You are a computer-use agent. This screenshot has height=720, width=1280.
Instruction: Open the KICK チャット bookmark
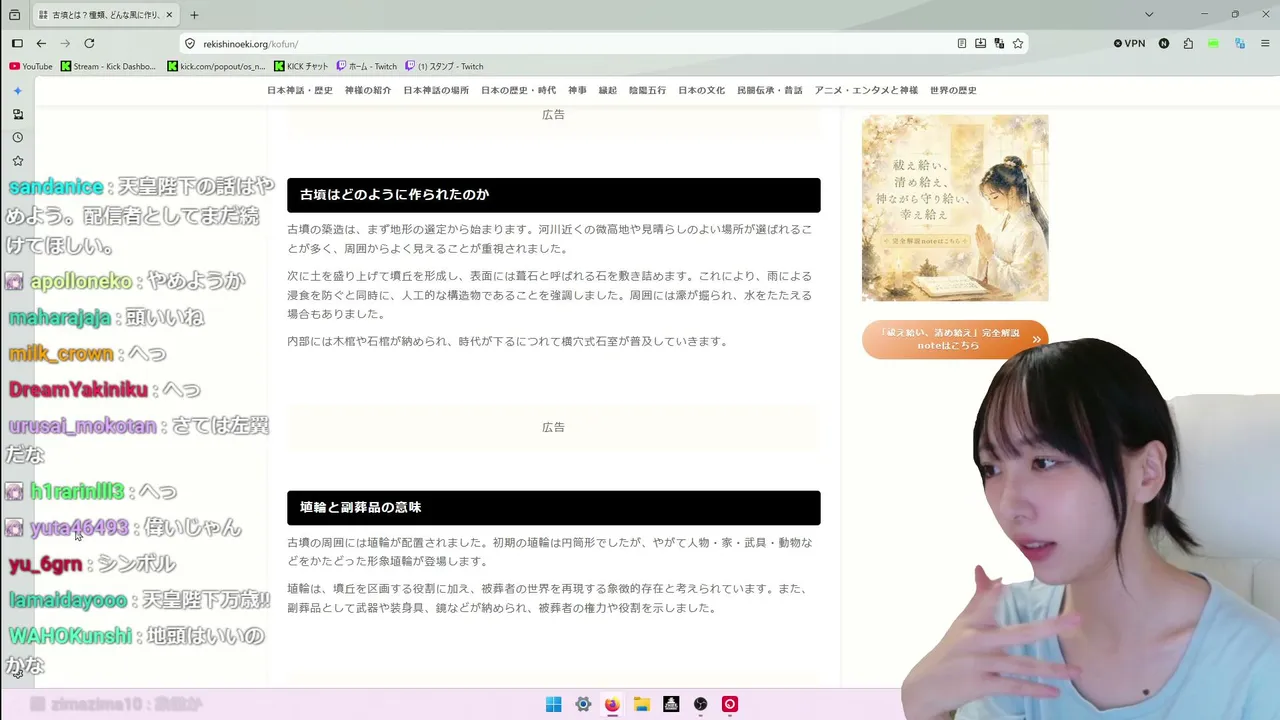(x=301, y=67)
